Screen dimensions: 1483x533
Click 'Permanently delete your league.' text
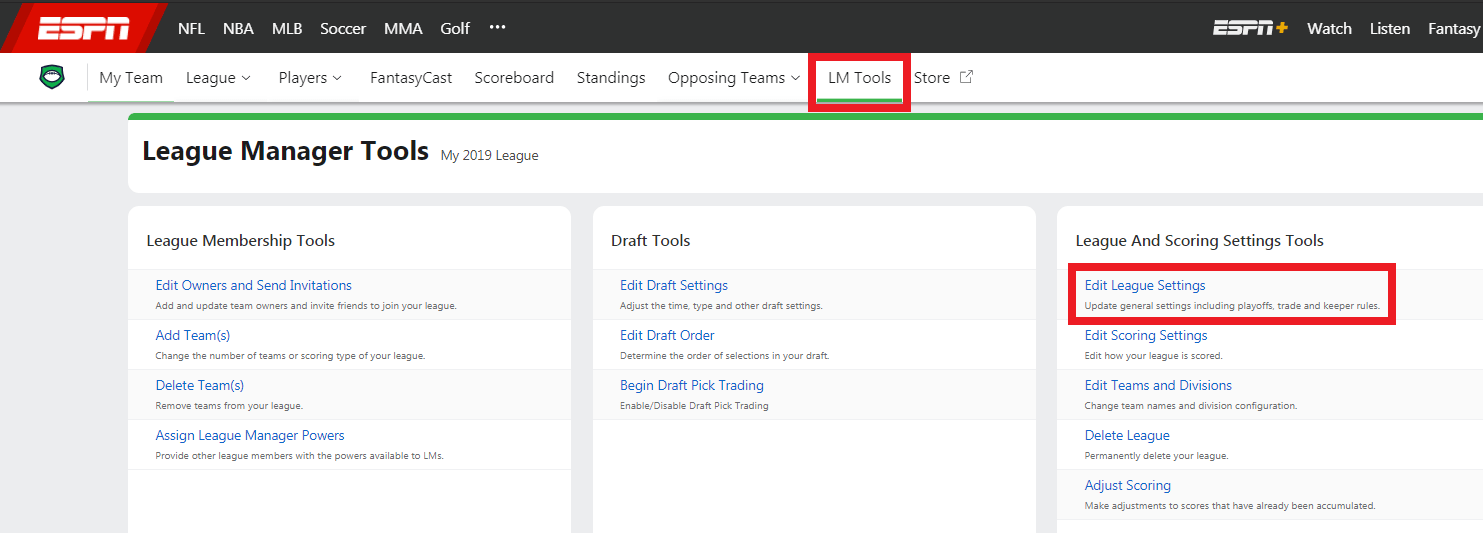(1157, 456)
